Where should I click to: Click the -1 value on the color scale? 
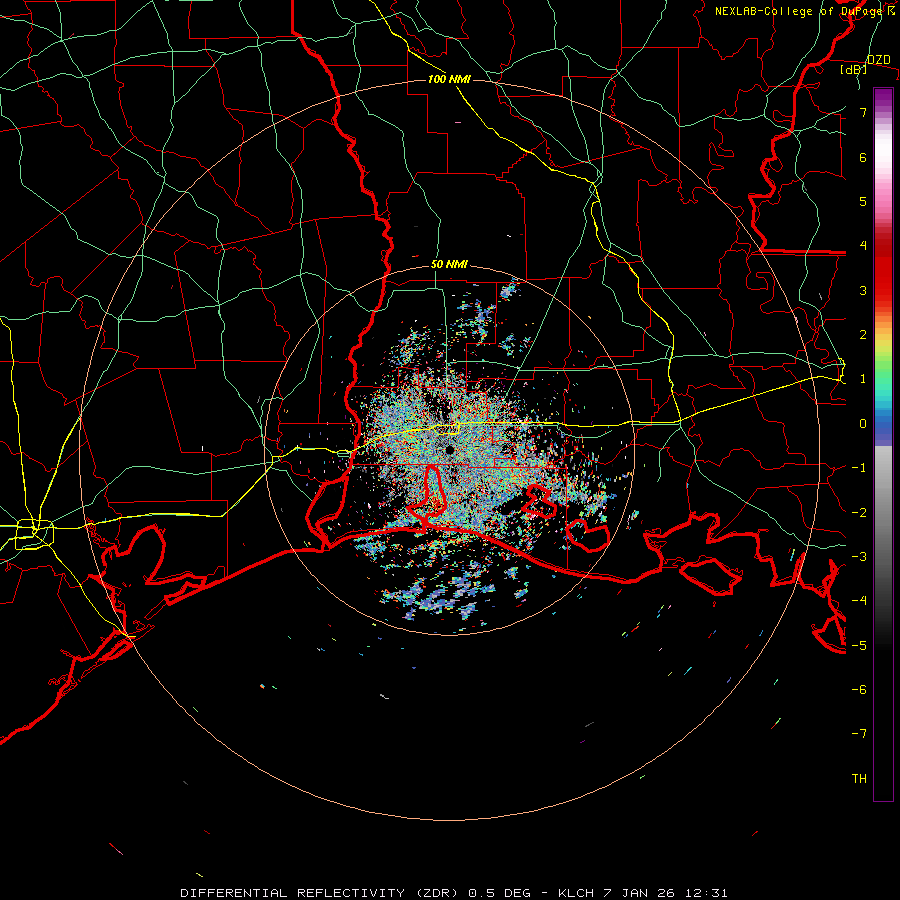click(x=859, y=468)
